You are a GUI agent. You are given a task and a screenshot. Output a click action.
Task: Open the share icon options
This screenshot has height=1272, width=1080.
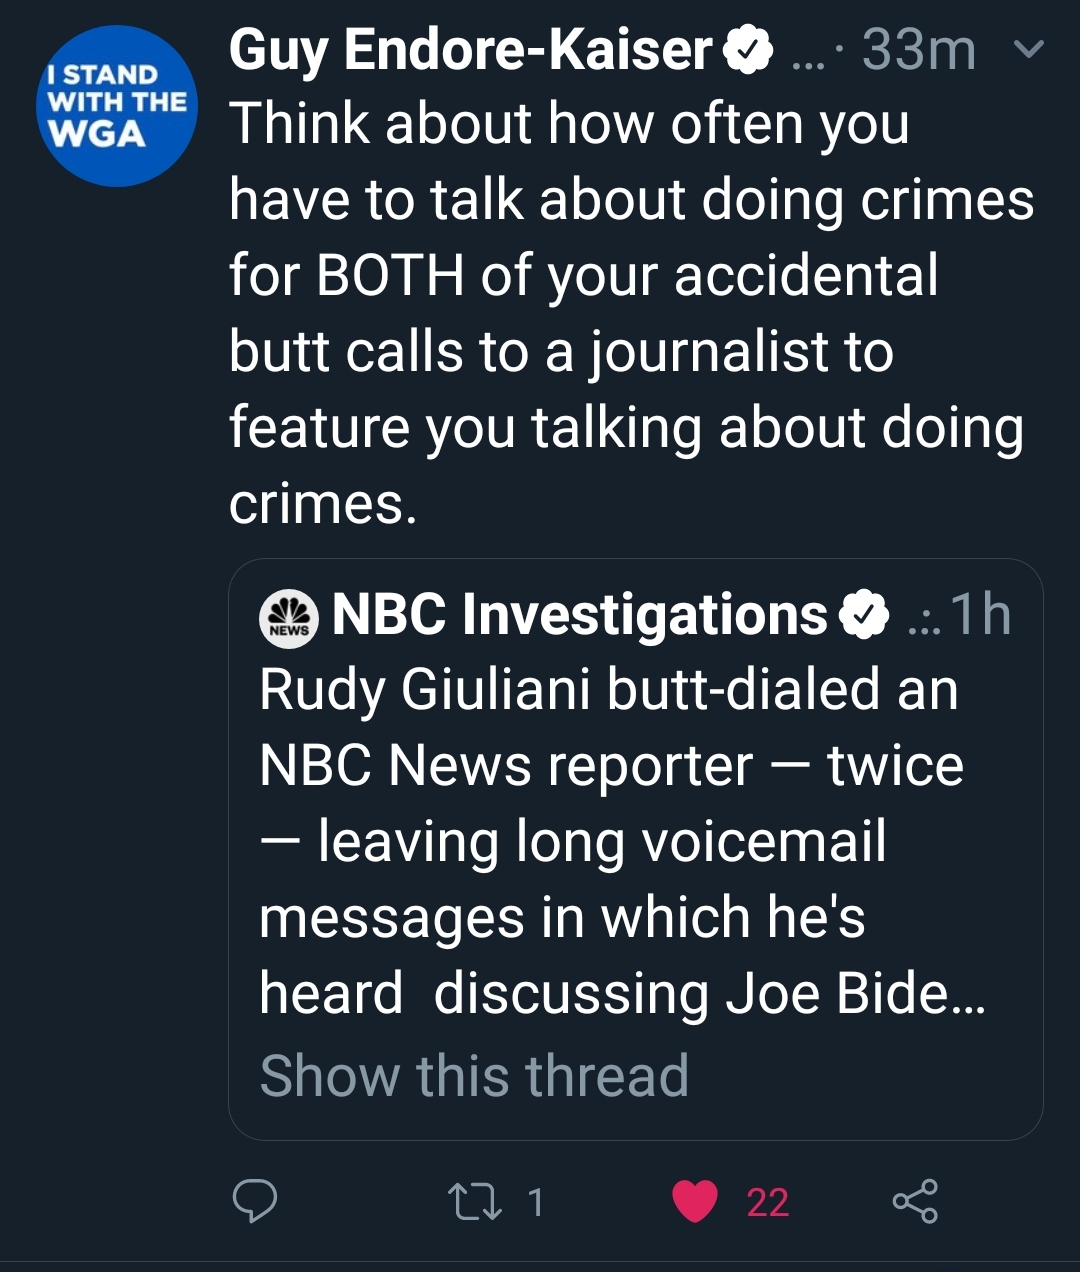915,1201
